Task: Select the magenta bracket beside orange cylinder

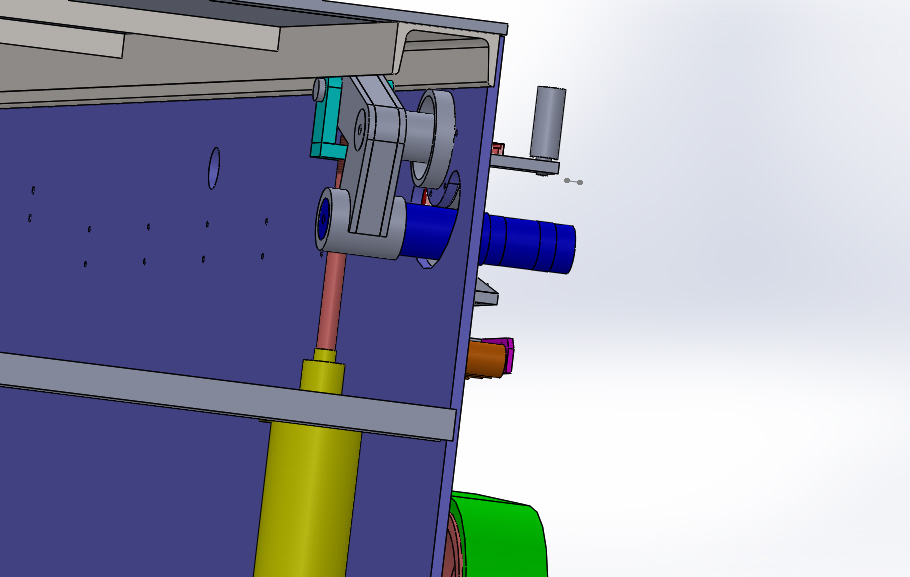Action: coord(509,355)
